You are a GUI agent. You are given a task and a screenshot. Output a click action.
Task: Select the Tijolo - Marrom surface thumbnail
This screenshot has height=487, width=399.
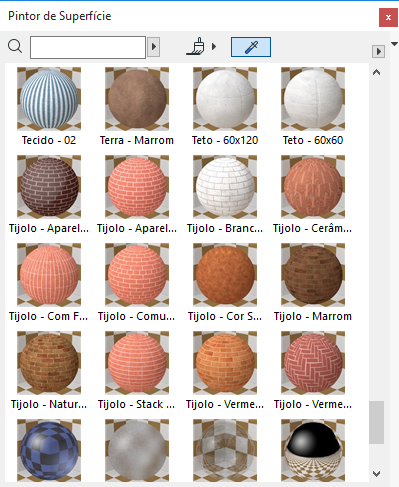coord(313,275)
